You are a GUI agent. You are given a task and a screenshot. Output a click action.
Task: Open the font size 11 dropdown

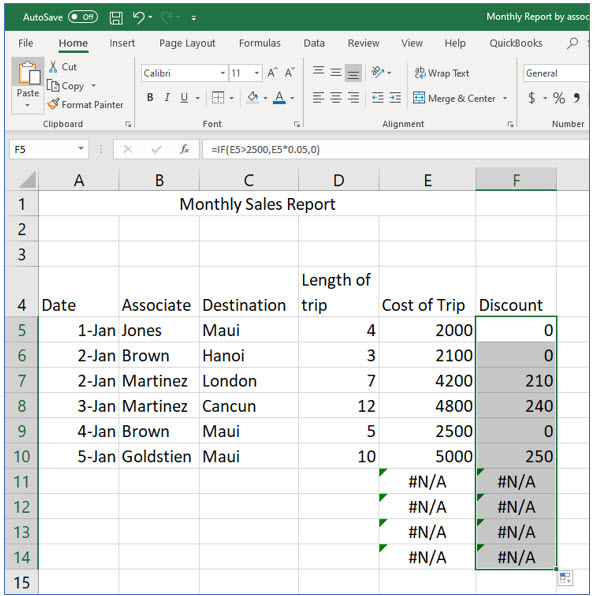click(x=257, y=73)
